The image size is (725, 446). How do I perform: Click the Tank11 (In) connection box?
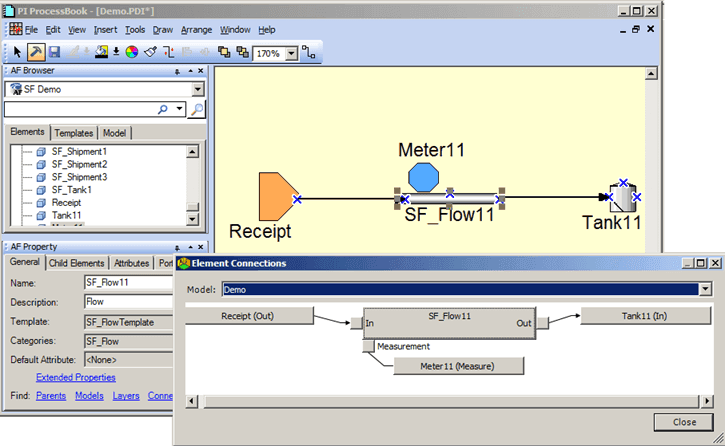(645, 316)
